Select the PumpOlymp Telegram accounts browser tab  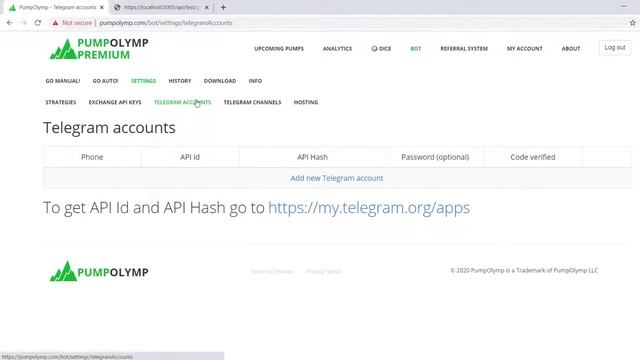(56, 7)
